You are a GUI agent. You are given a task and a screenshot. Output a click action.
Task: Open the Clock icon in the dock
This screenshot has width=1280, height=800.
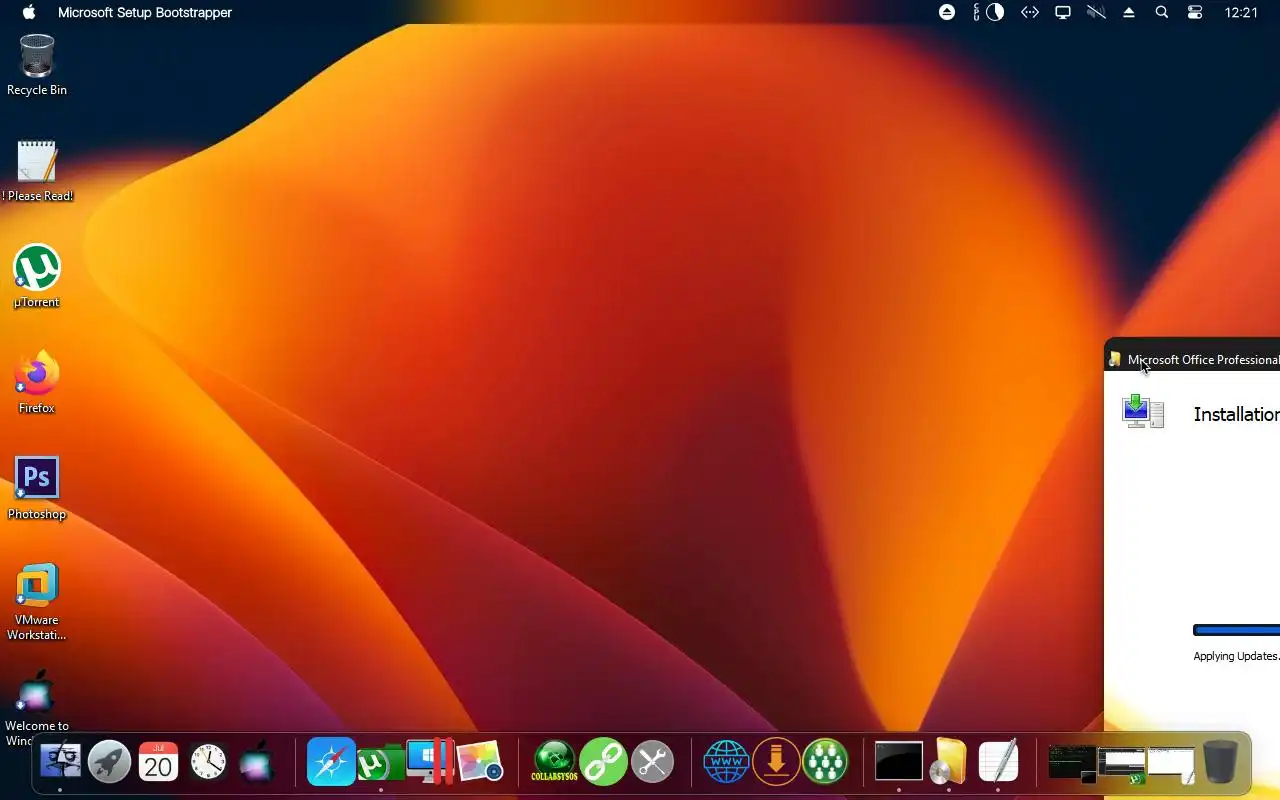point(208,762)
